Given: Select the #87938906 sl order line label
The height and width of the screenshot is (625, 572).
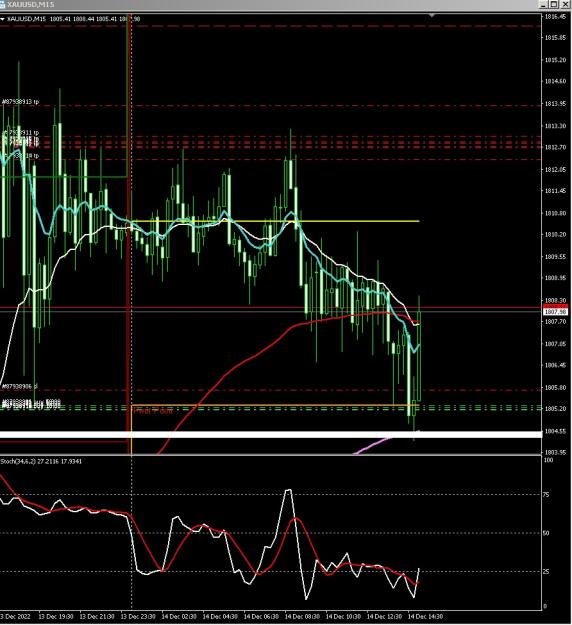Looking at the screenshot, I should point(20,386).
